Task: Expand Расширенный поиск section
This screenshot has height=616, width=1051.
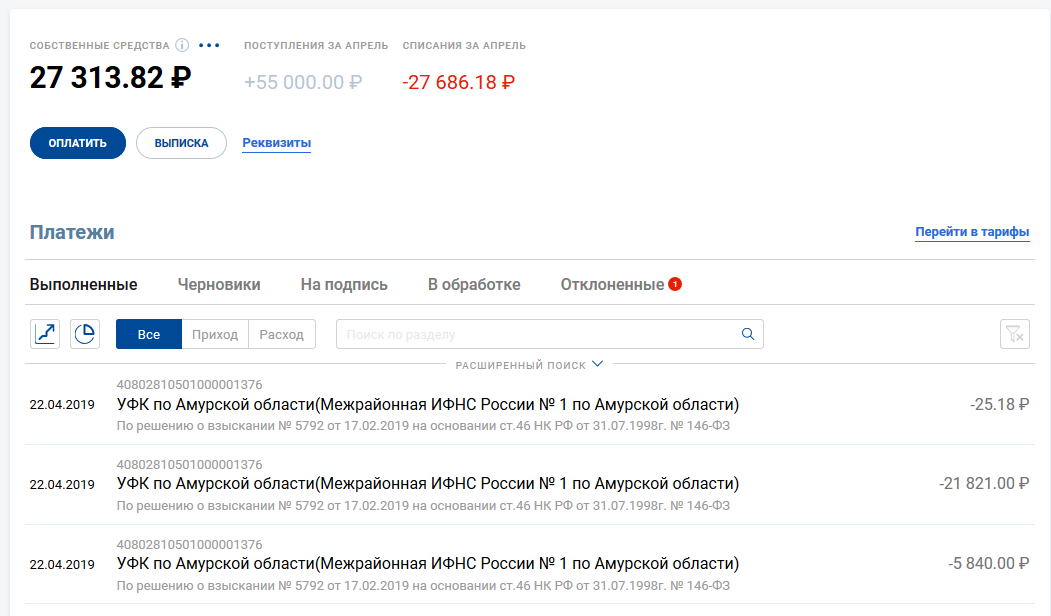Action: coord(529,365)
